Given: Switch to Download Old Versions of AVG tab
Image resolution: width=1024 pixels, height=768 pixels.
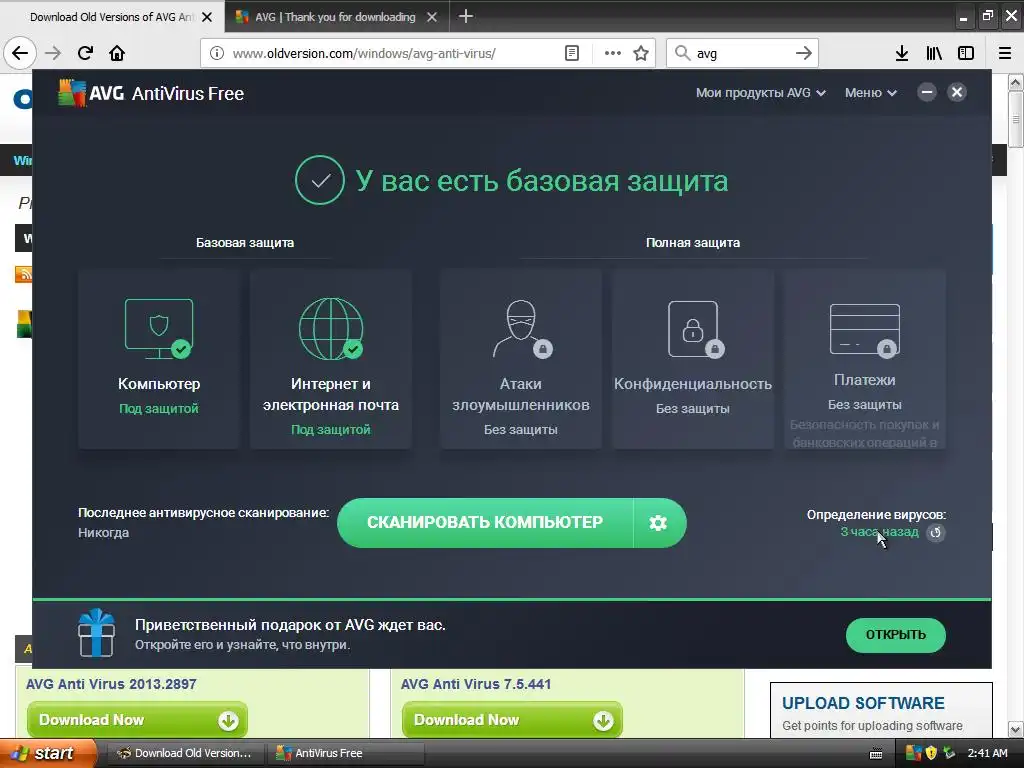Looking at the screenshot, I should pyautogui.click(x=112, y=17).
